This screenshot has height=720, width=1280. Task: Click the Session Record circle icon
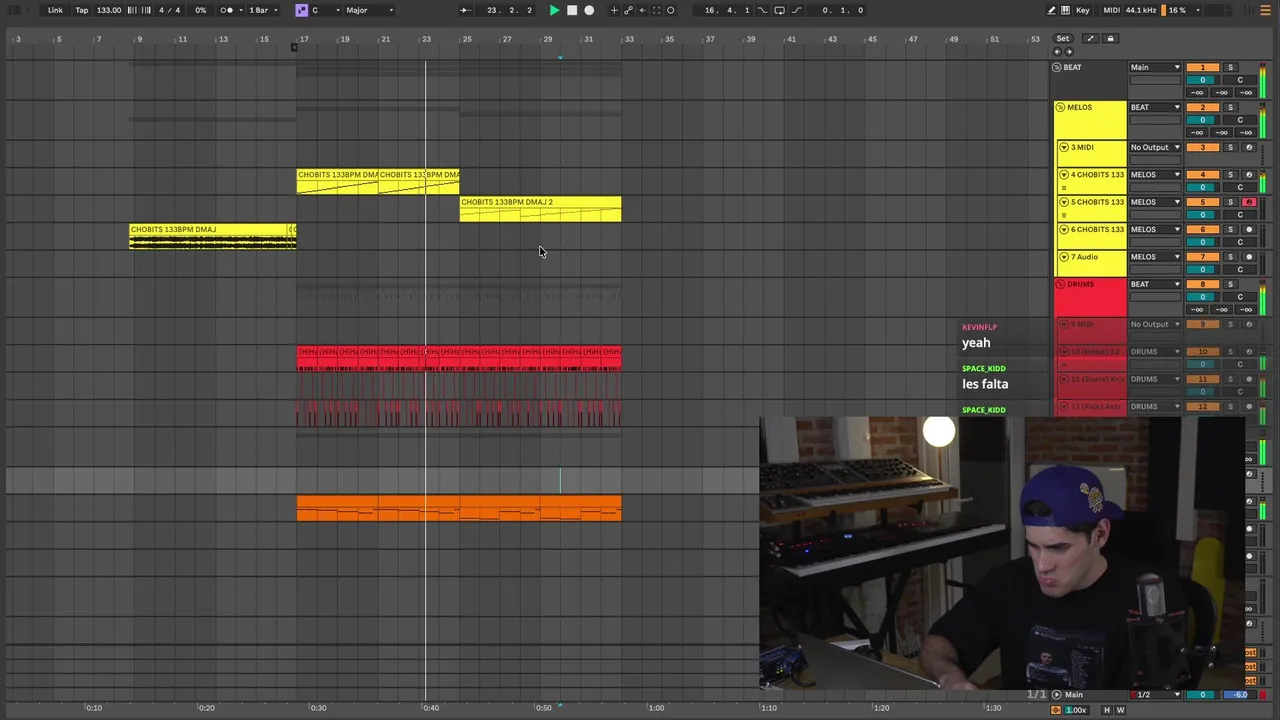pyautogui.click(x=671, y=10)
